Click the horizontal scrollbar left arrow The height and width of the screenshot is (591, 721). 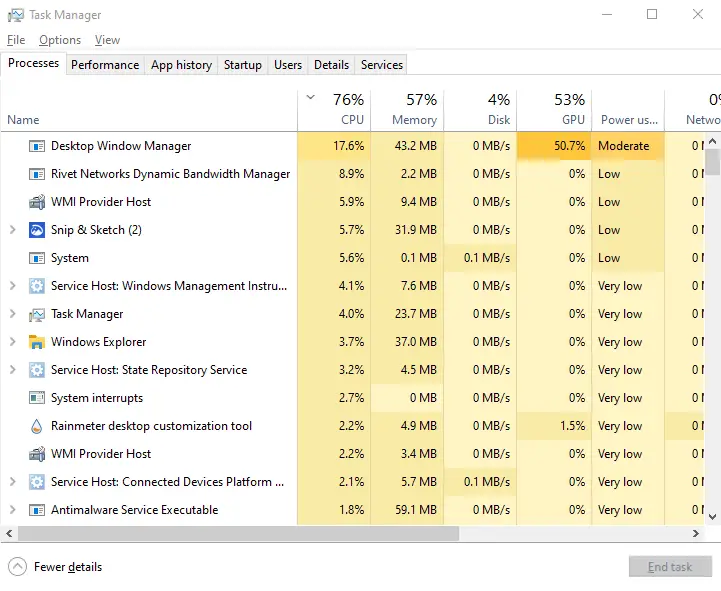tap(9, 534)
